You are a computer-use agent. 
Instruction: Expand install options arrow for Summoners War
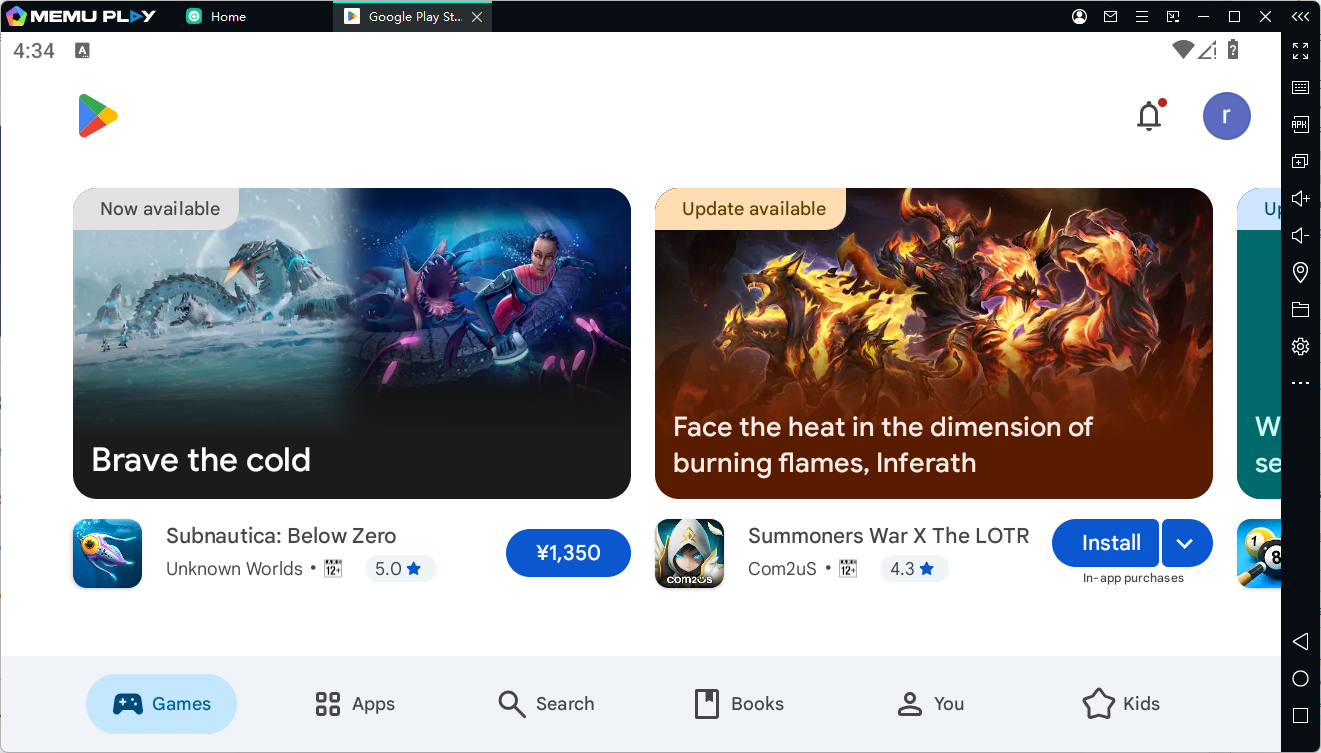click(x=1186, y=544)
